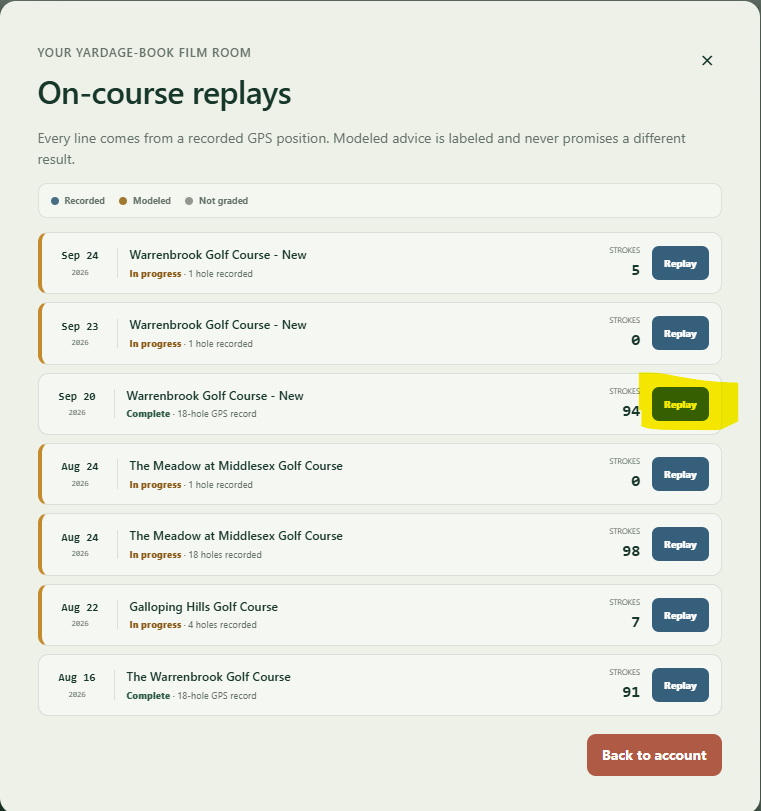Click the stroke count 7
The height and width of the screenshot is (811, 761).
tap(636, 622)
